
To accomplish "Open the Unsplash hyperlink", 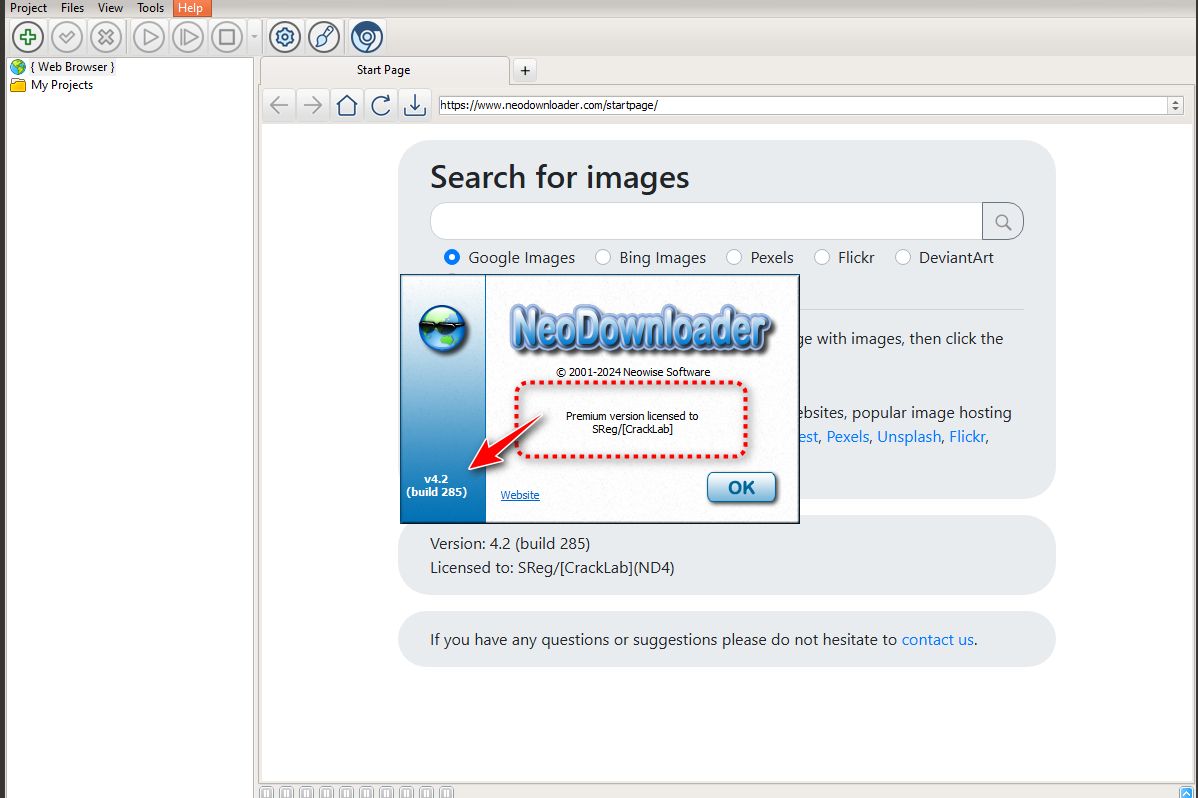I will pos(908,436).
